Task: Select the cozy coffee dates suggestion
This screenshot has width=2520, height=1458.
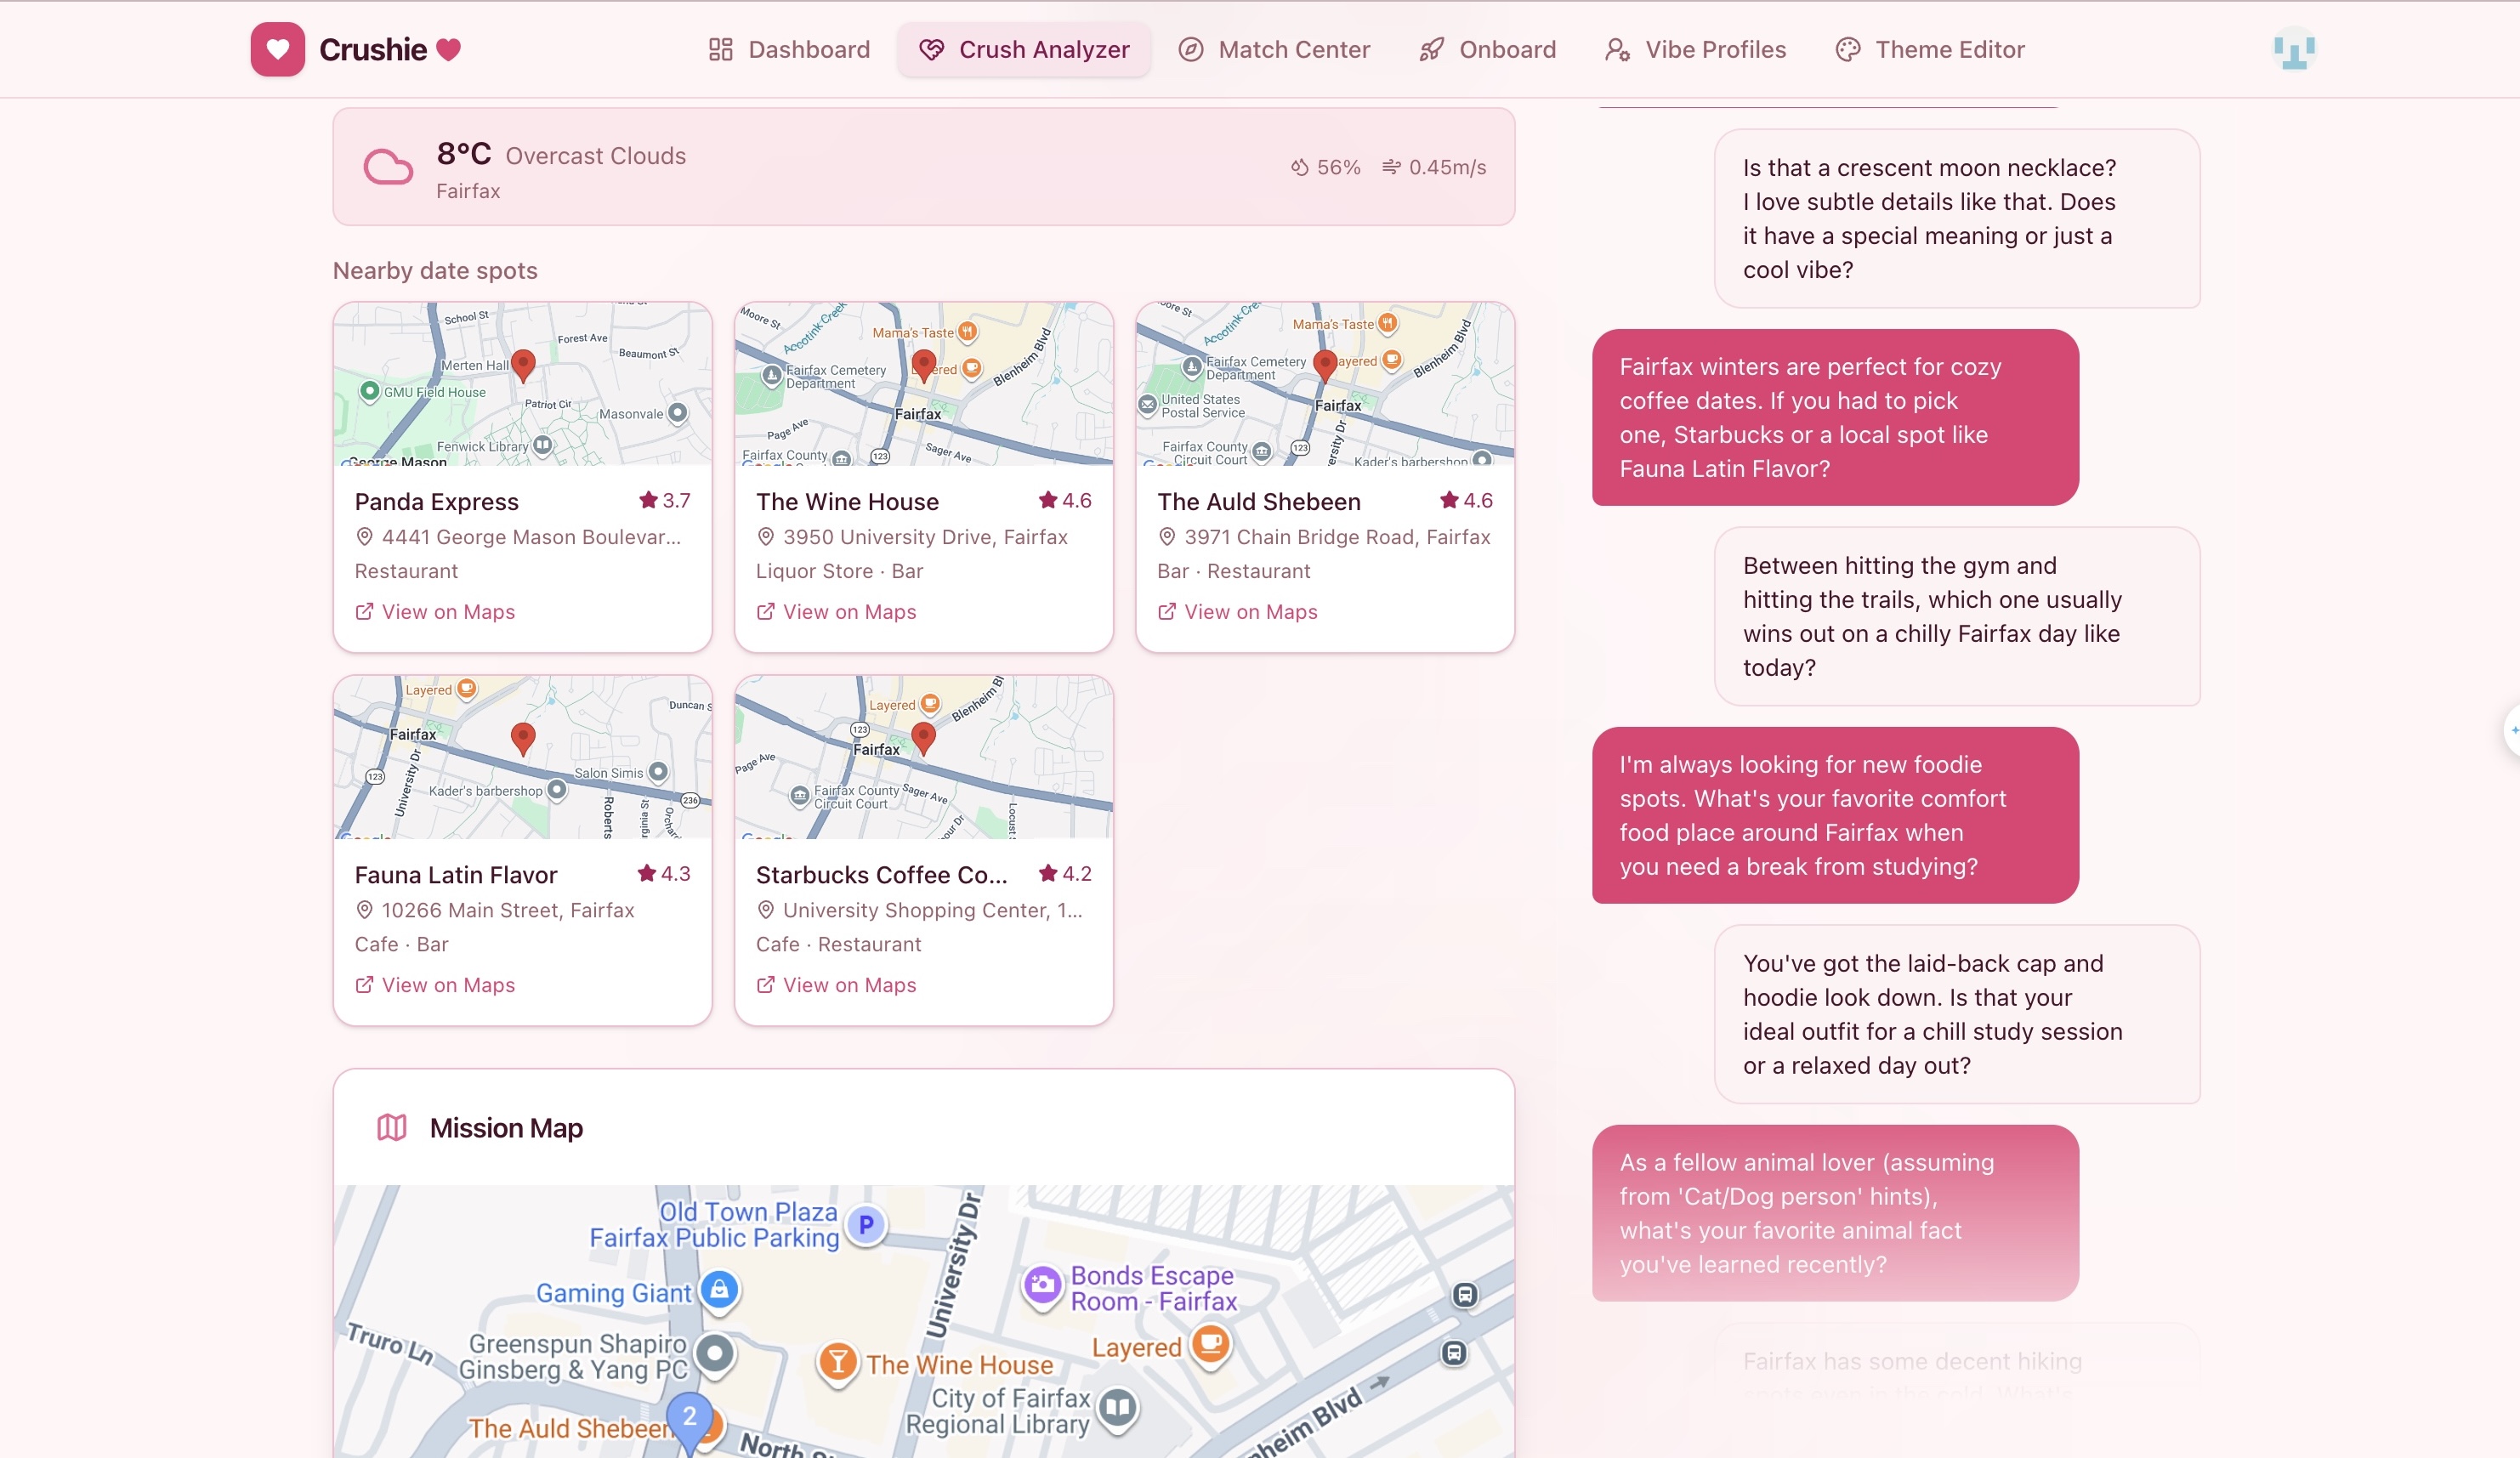Action: pos(1834,417)
